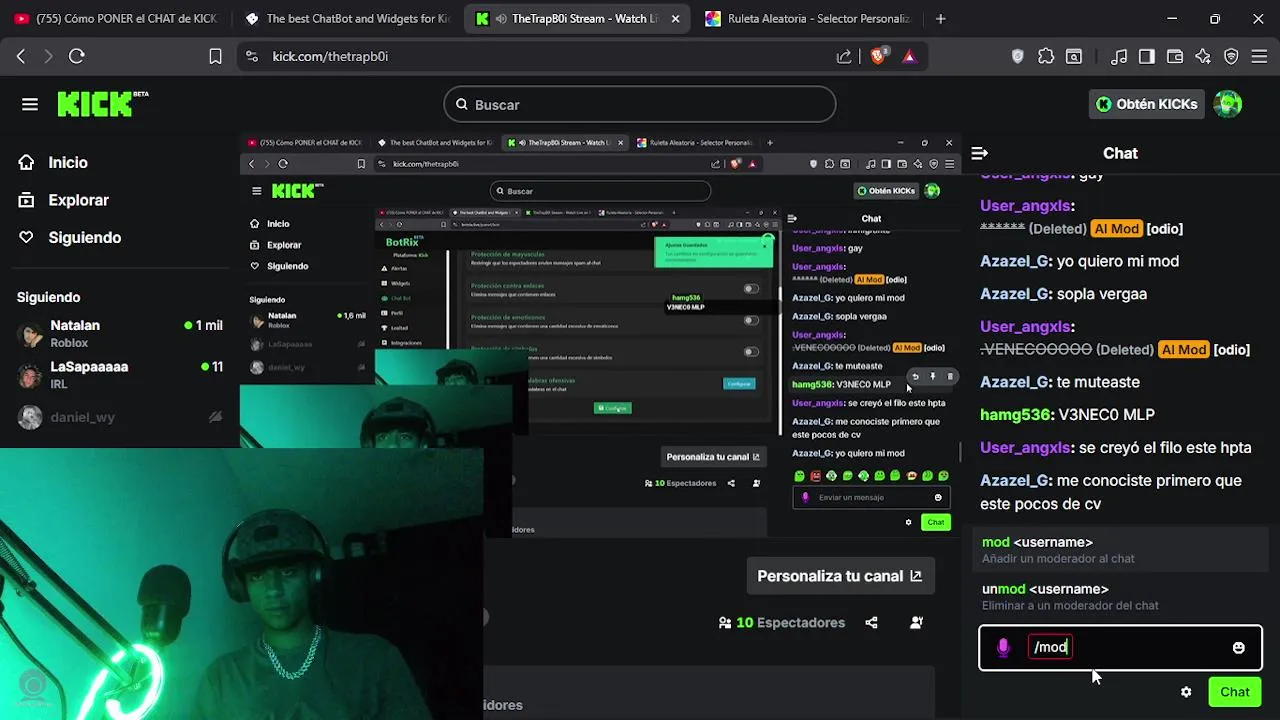This screenshot has width=1280, height=720.
Task: Click the chat message input field
Action: click(x=1120, y=648)
